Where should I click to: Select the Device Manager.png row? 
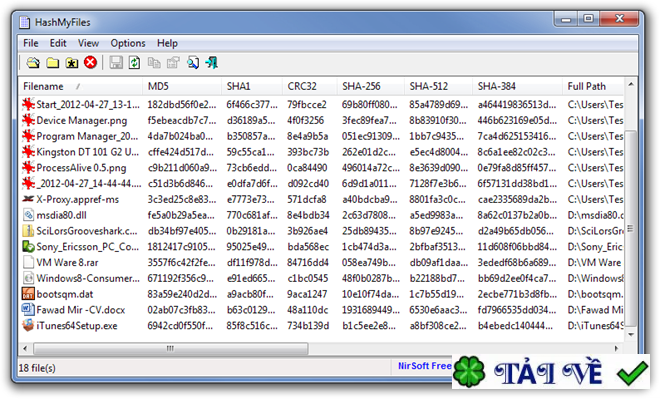point(322,121)
